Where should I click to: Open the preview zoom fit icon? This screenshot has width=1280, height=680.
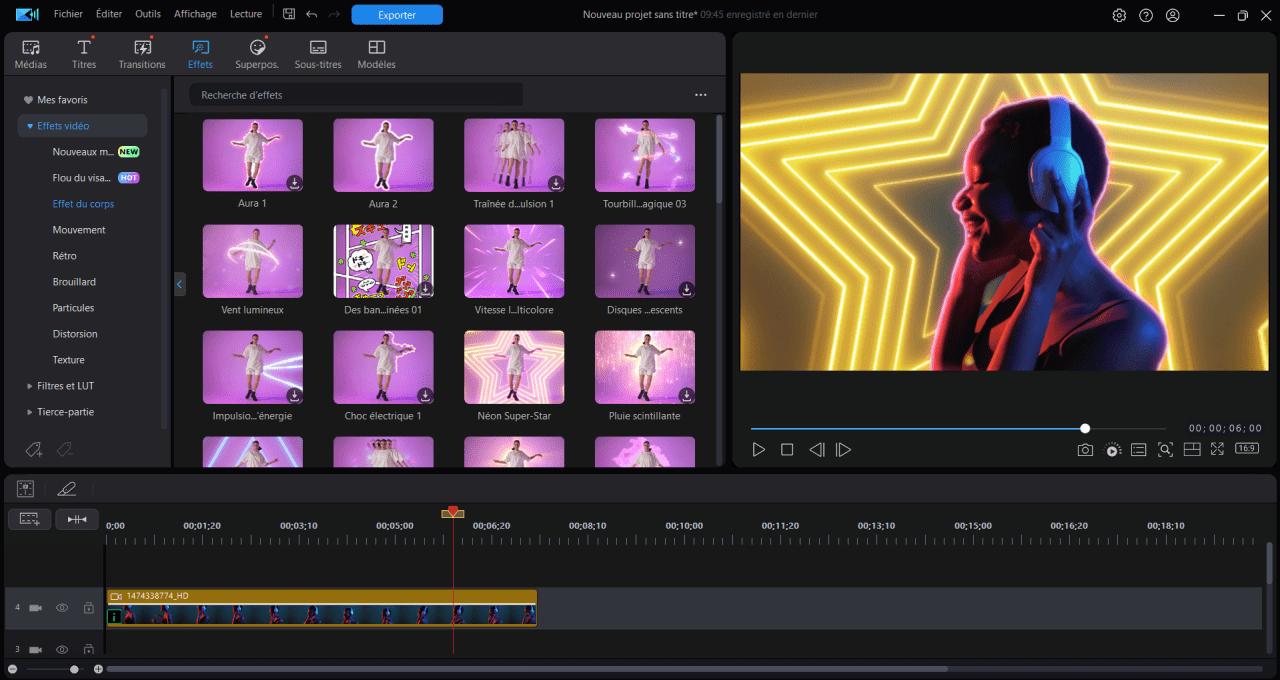(x=1165, y=450)
